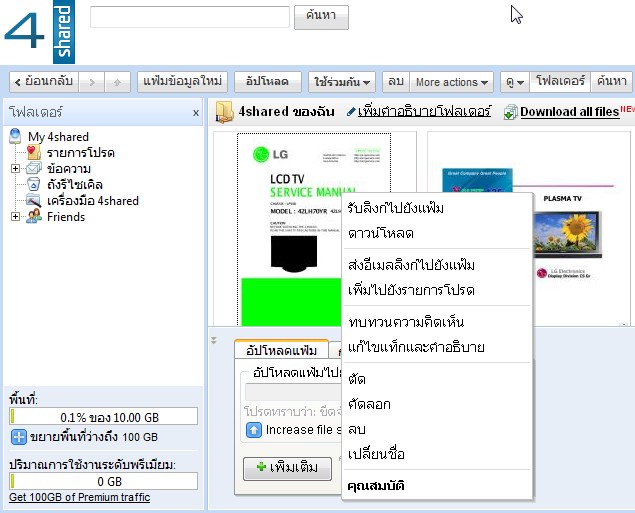The width and height of the screenshot is (635, 513).
Task: Open รายการโปรด favorites folder
Action: coord(81,153)
